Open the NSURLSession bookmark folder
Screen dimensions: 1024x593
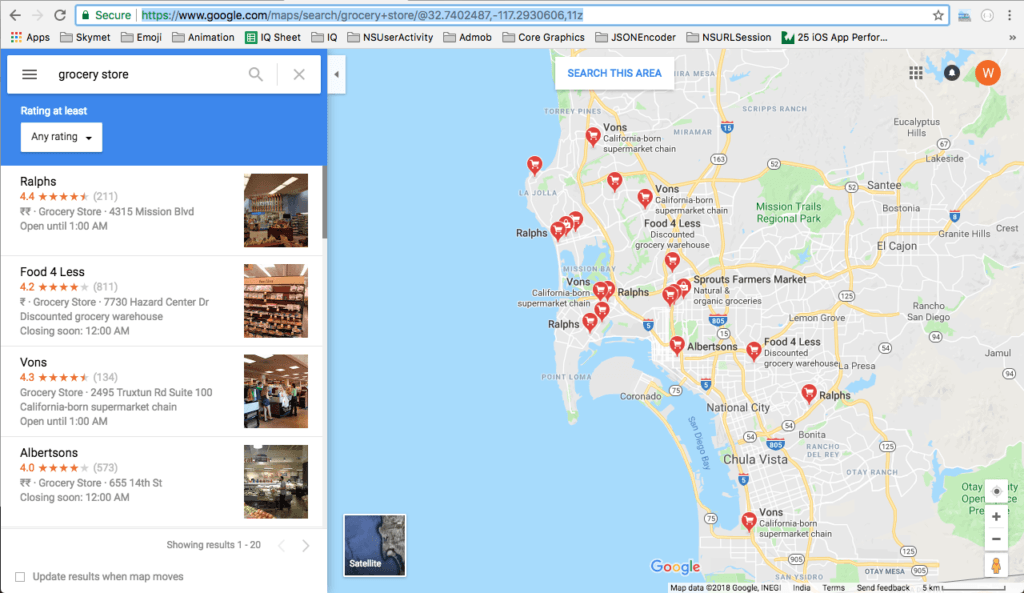pos(729,37)
